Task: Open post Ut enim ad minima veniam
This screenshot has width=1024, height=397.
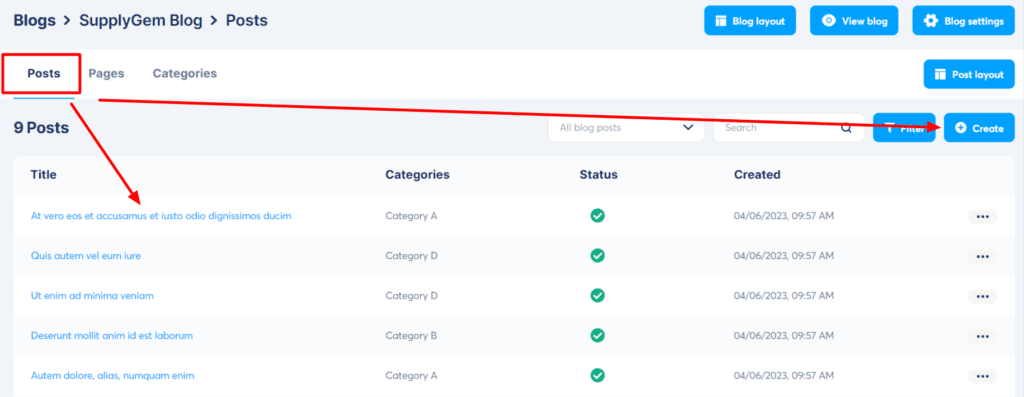Action: point(92,296)
